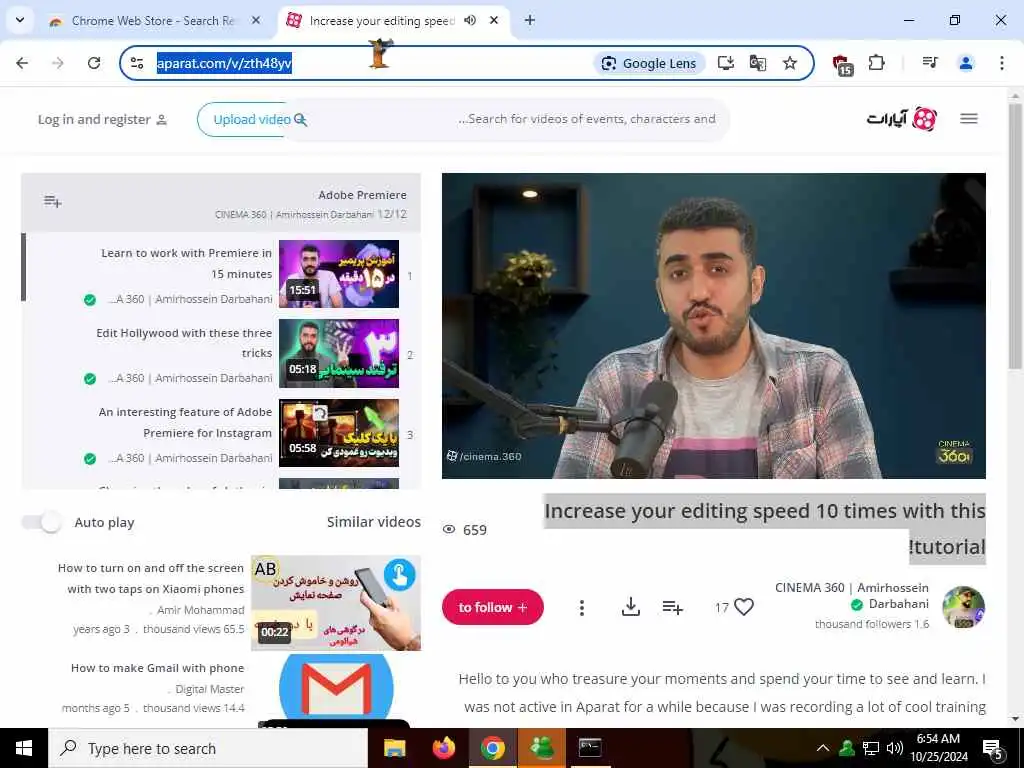Click the aparat.com address bar URL
The height and width of the screenshot is (768, 1024).
point(224,63)
